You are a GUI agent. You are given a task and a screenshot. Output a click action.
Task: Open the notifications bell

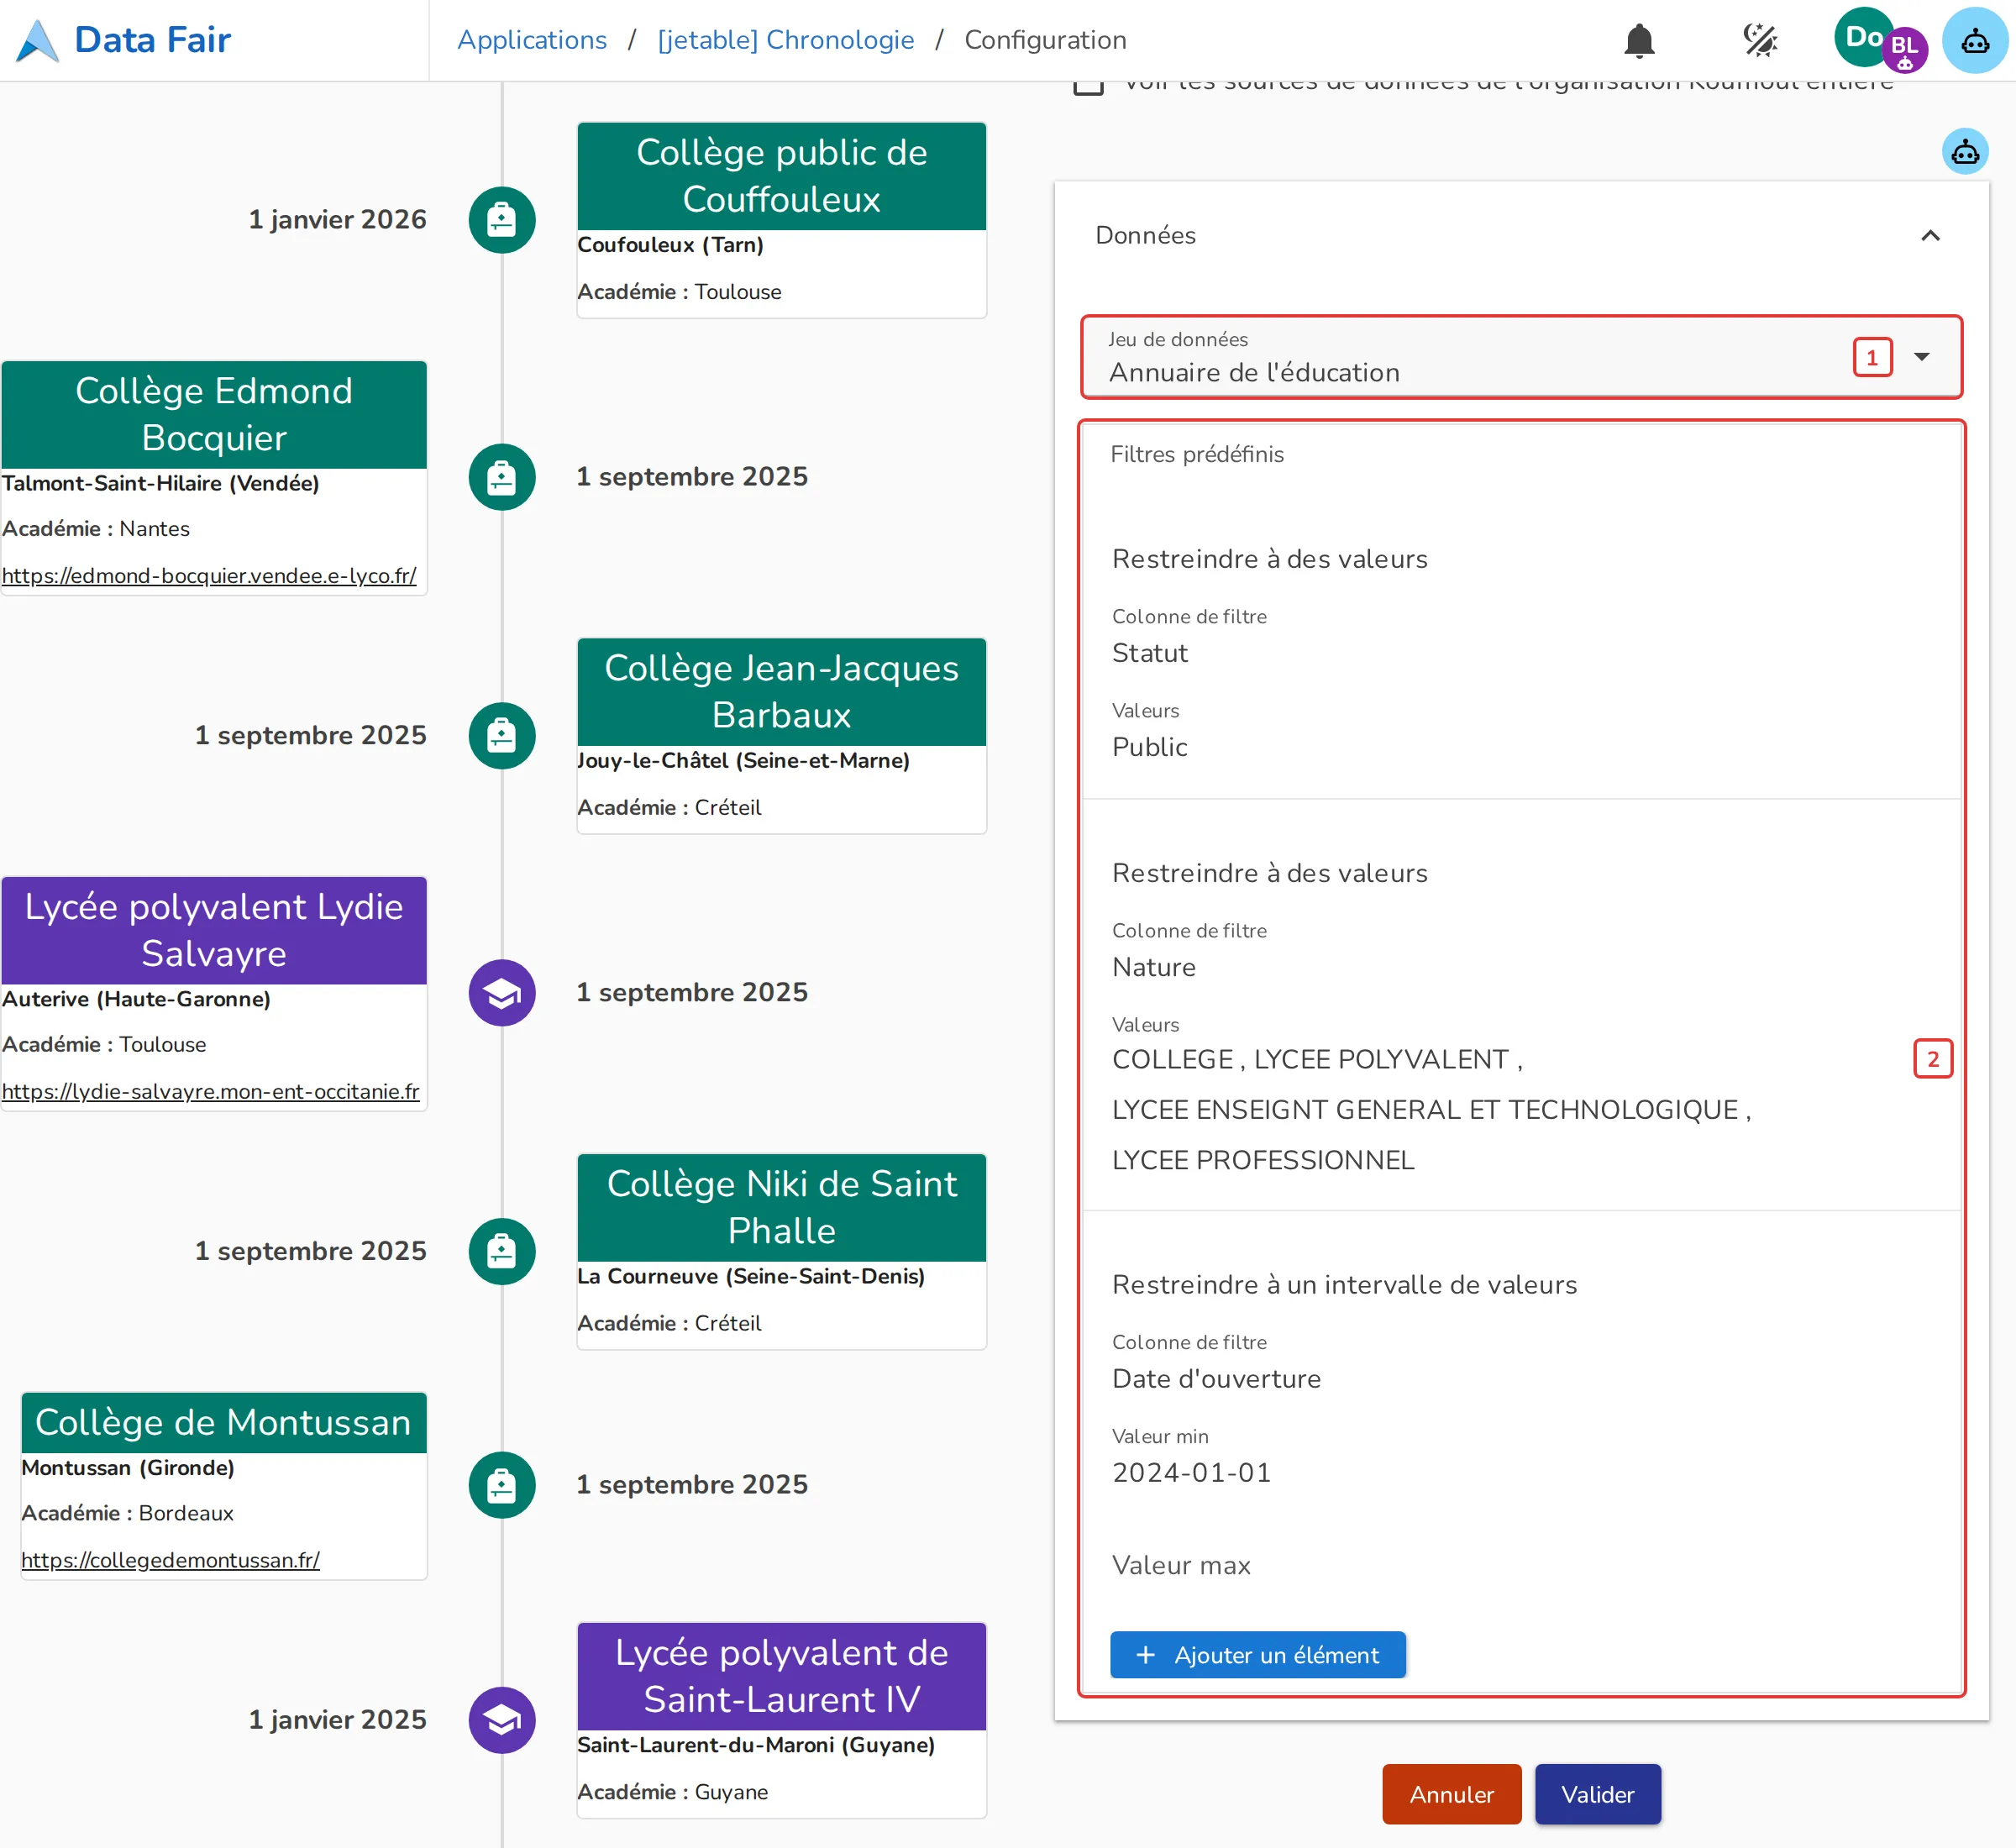[x=1639, y=40]
